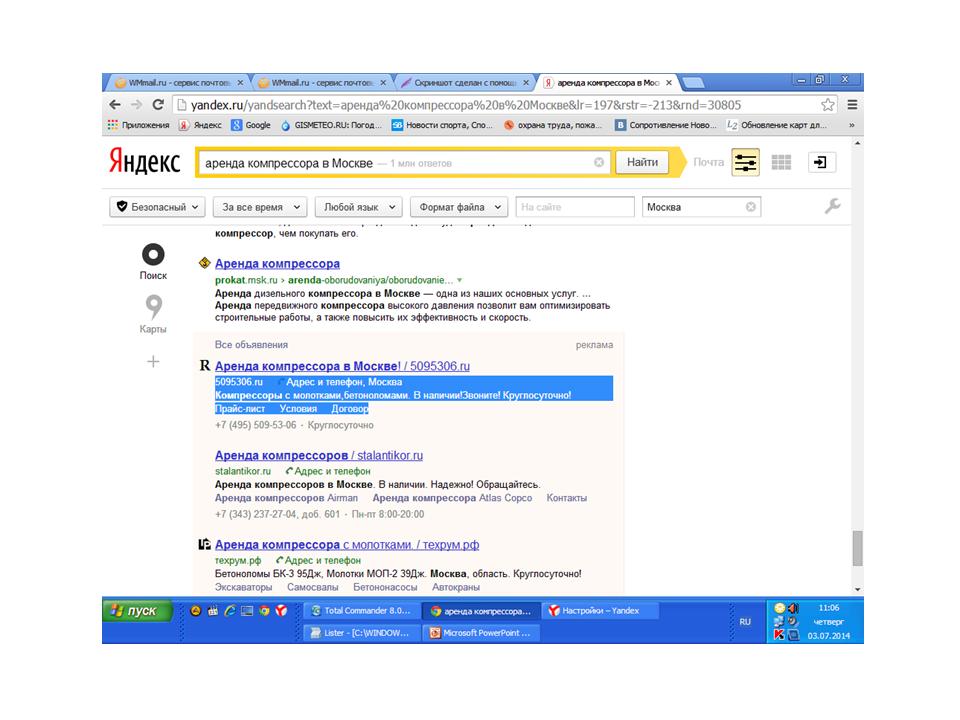
Task: Select the Поиск sidebar icon
Action: pos(153,261)
